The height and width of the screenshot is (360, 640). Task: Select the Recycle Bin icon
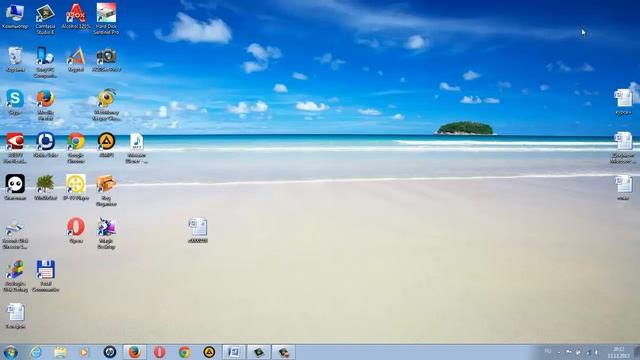click(15, 60)
